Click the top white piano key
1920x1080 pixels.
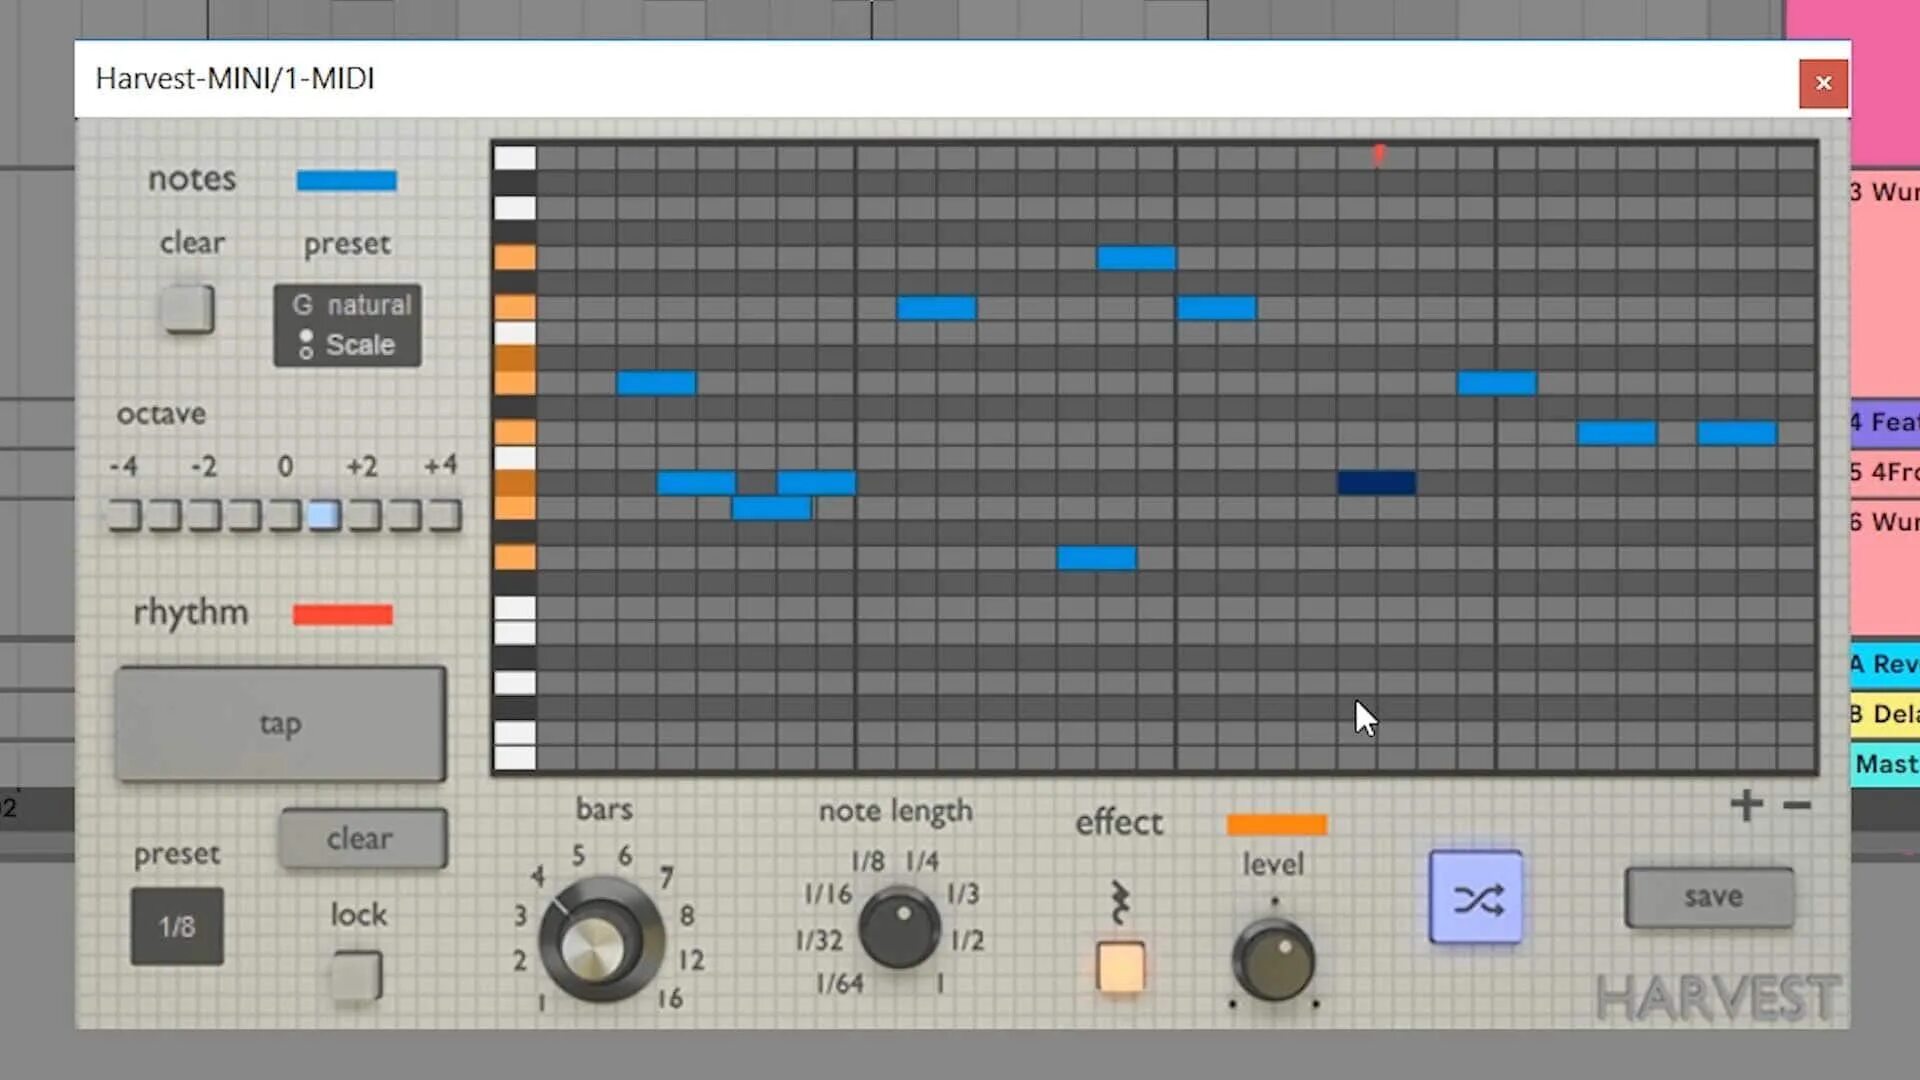pos(515,158)
